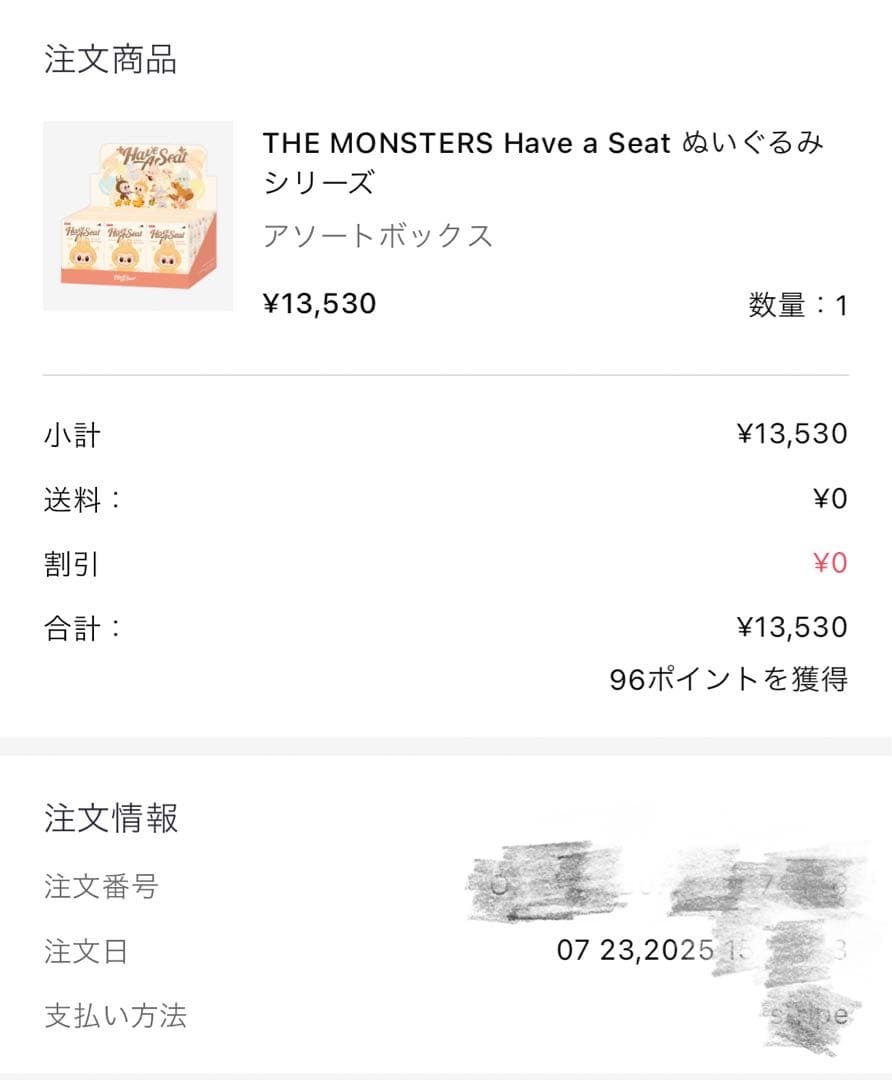
Task: Open THE MONSTERS Have a Seat product title
Action: tap(543, 163)
